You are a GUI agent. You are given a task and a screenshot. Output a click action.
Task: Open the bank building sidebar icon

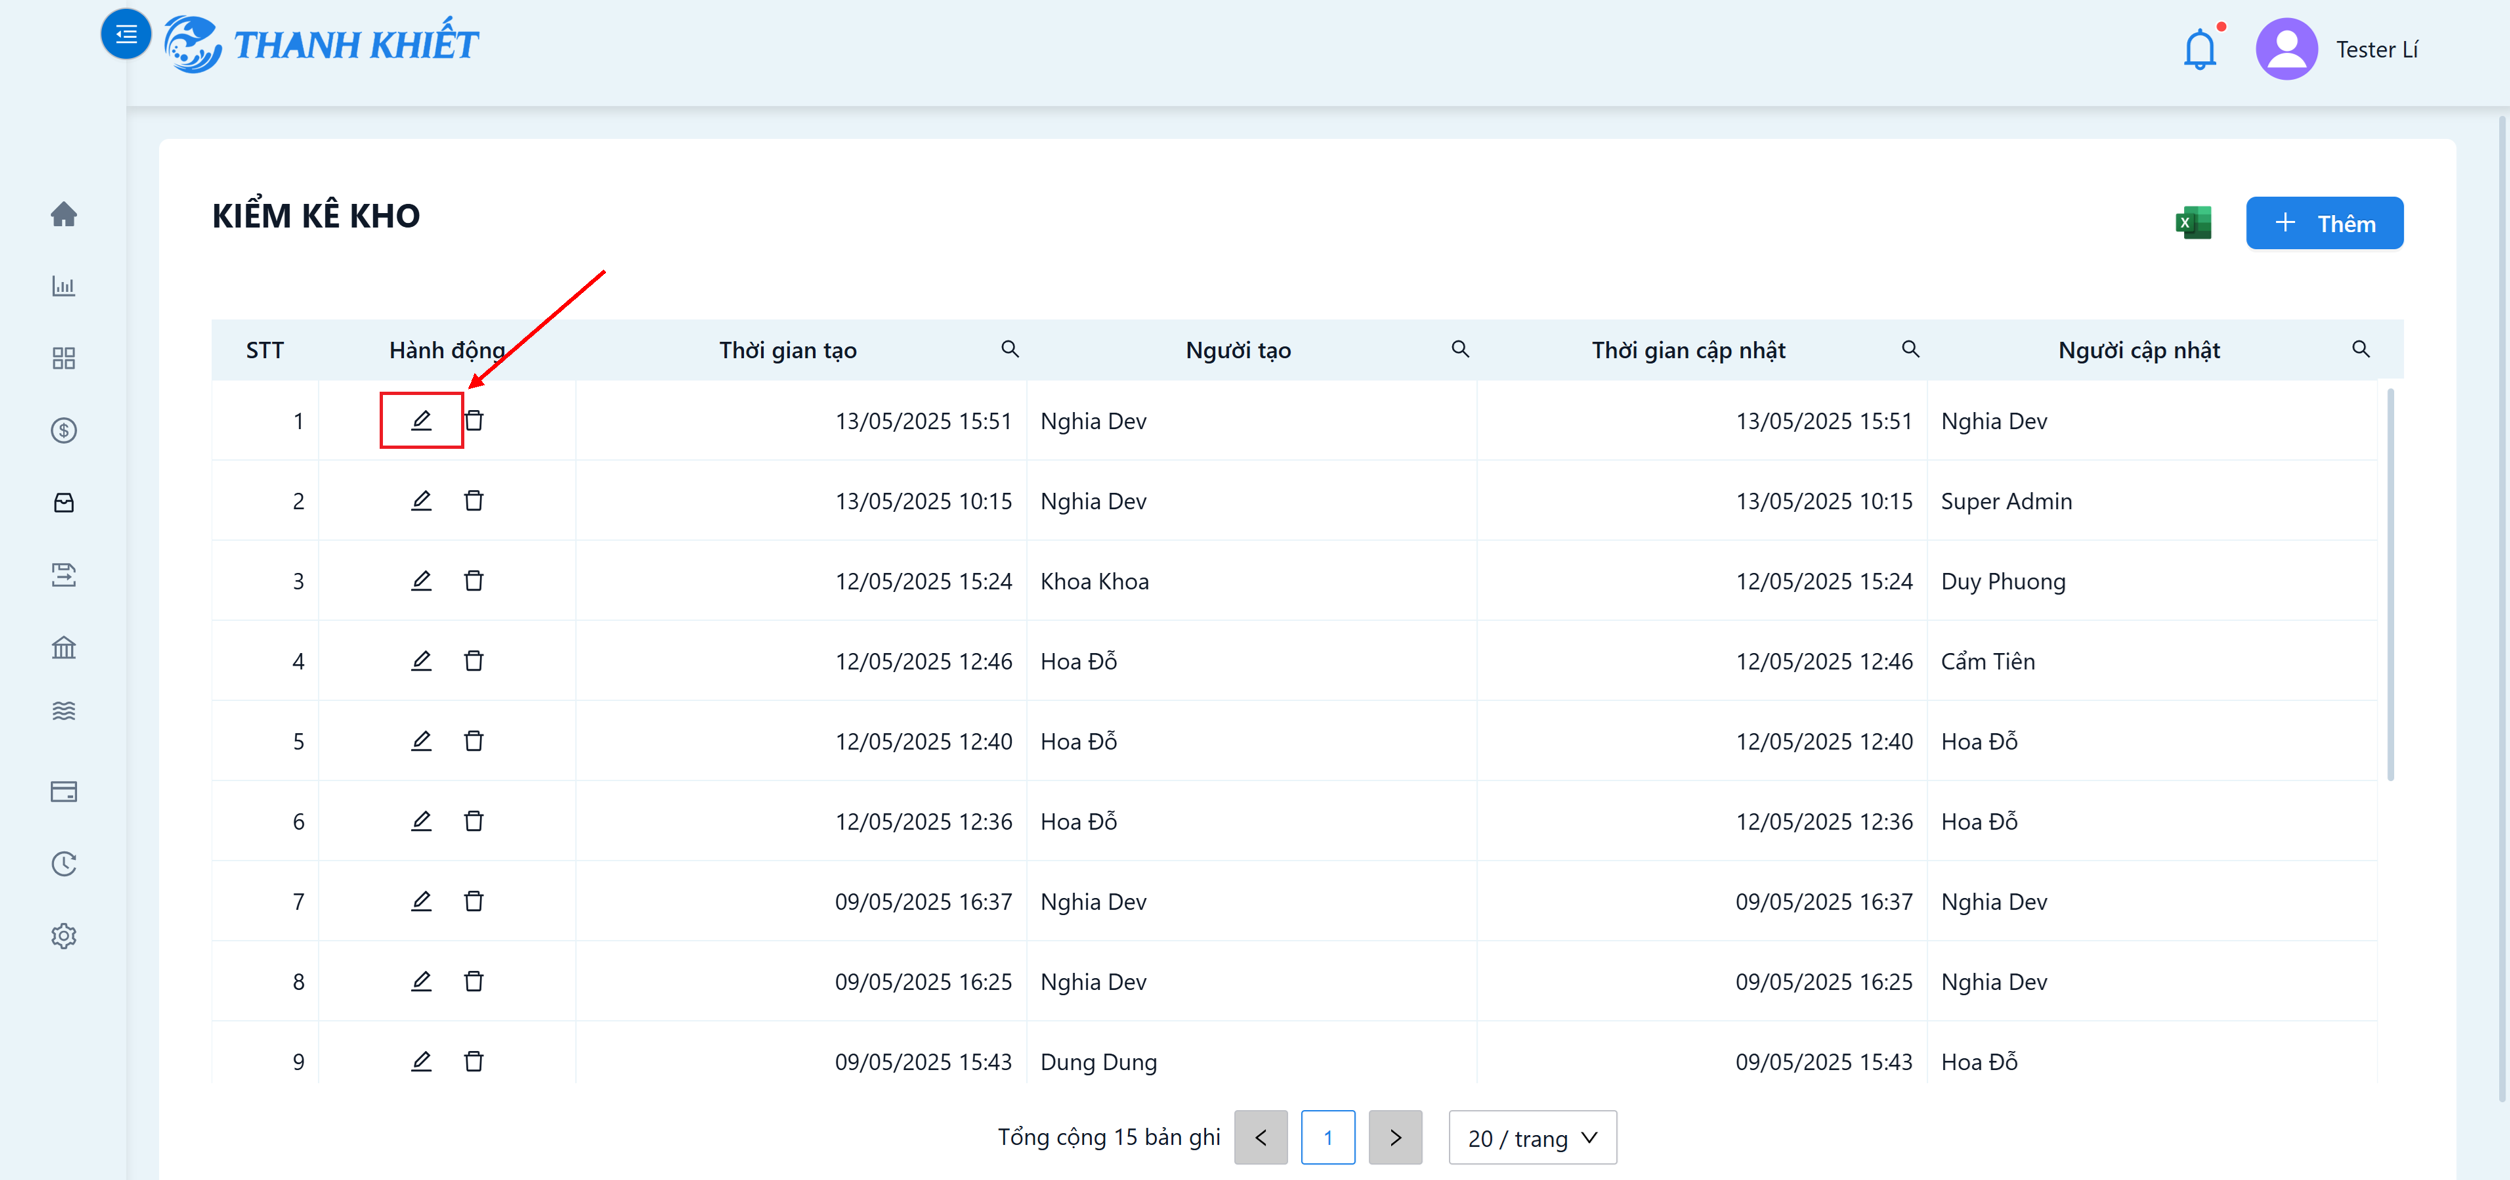64,647
